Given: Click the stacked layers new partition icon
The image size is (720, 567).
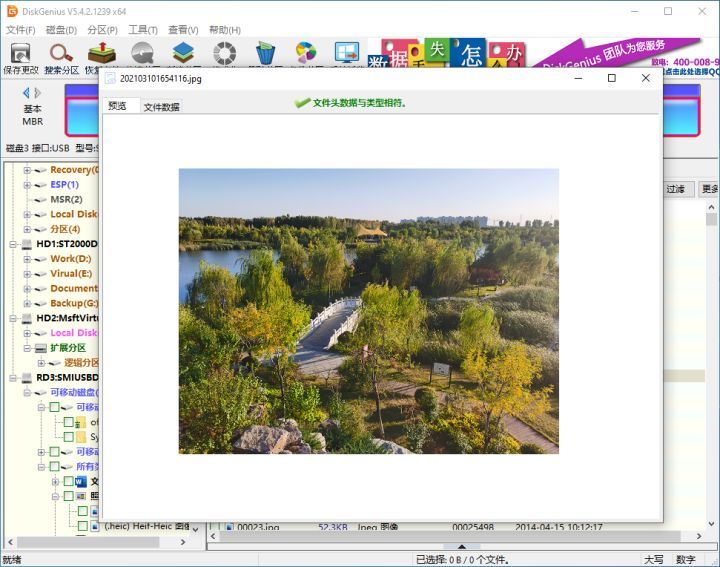Looking at the screenshot, I should click(183, 53).
